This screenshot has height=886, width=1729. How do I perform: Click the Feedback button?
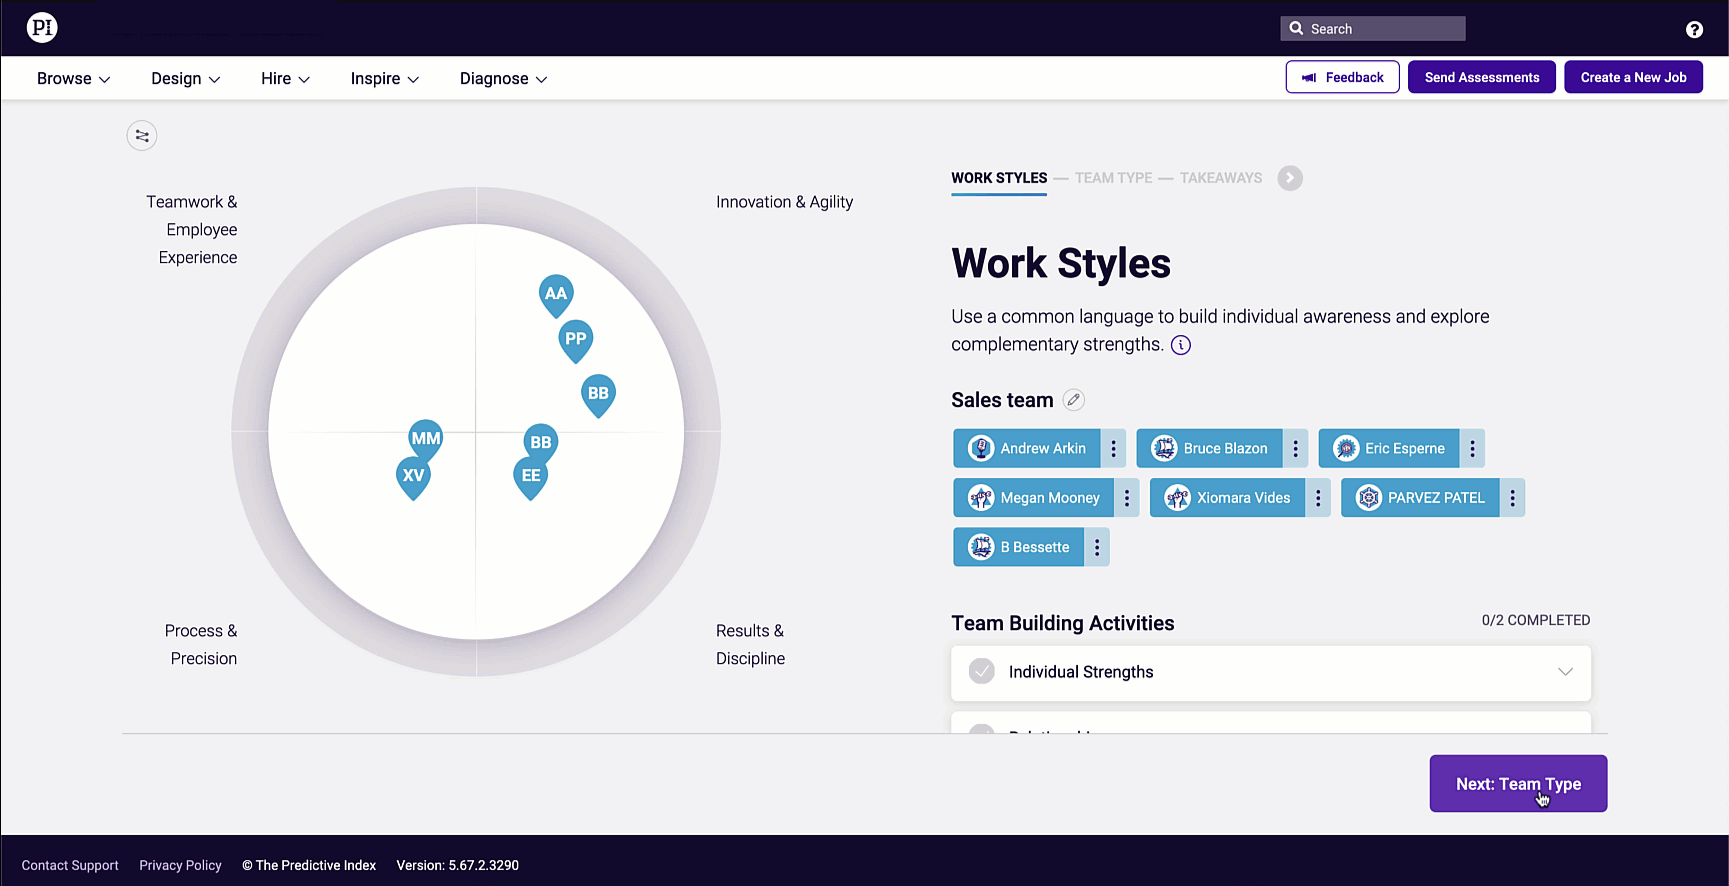pyautogui.click(x=1342, y=77)
